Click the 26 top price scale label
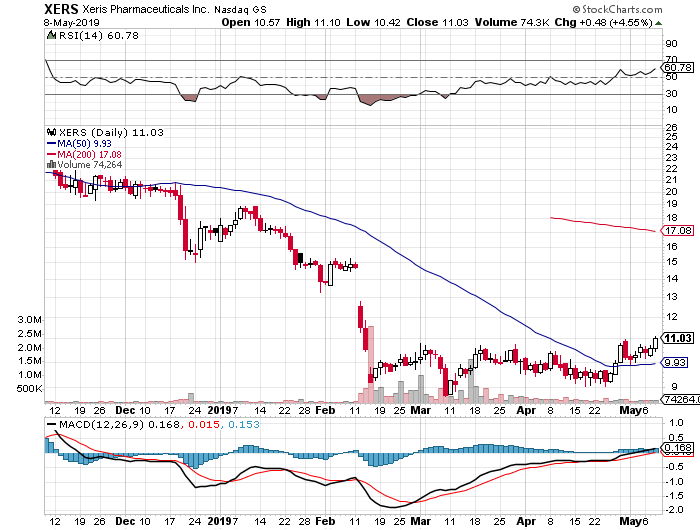 click(671, 127)
